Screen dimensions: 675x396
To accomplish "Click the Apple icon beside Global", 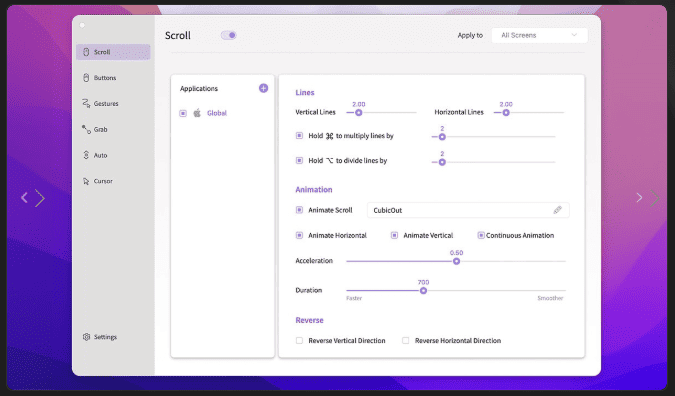I will pos(197,113).
